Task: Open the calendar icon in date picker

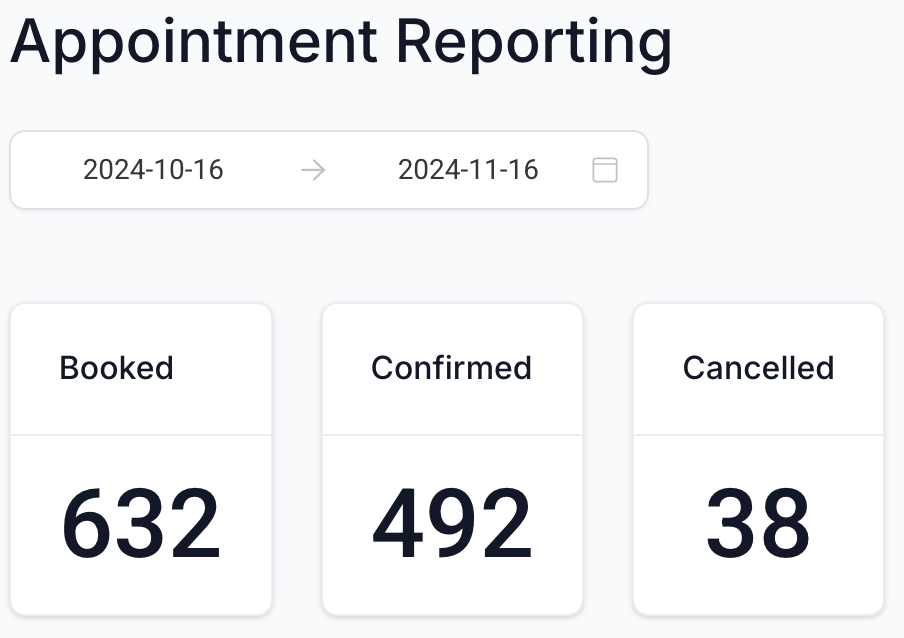Action: 605,170
